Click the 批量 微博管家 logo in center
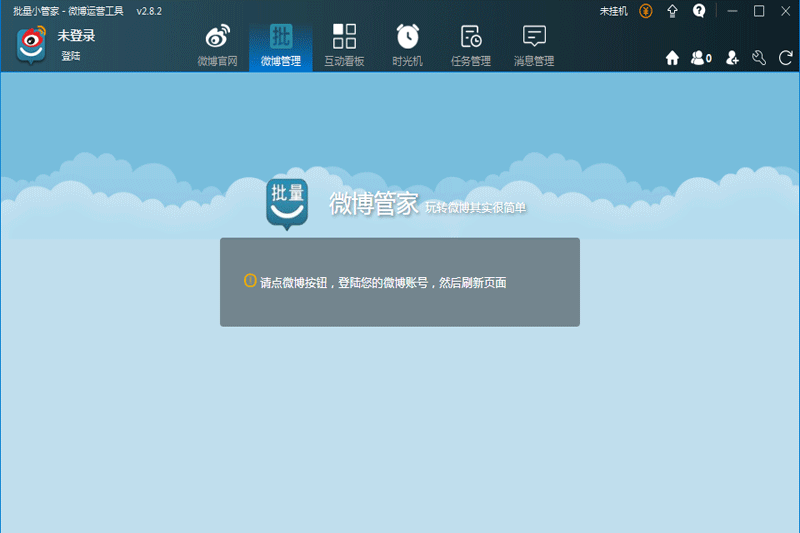The height and width of the screenshot is (533, 800). coord(286,203)
